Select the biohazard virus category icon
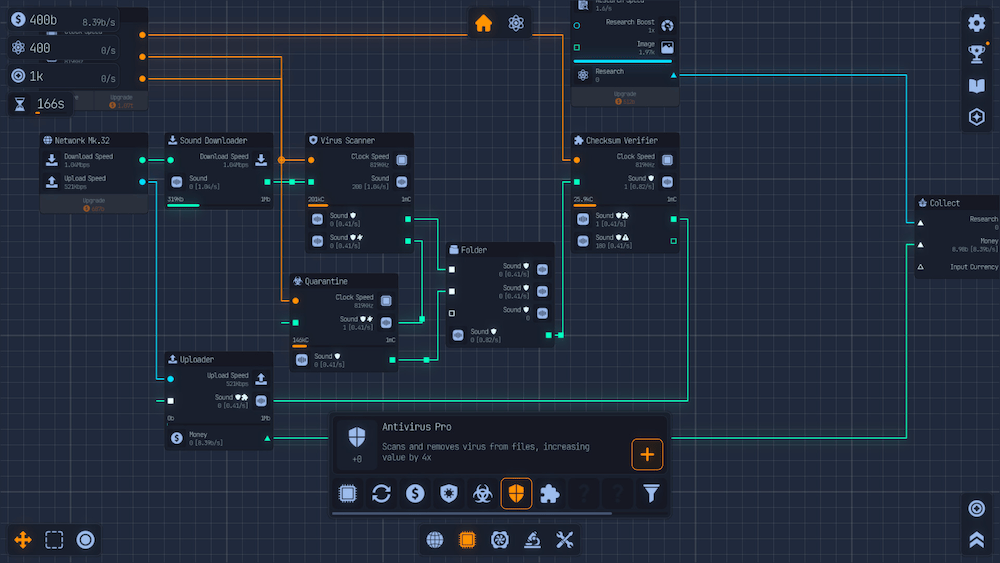1000x563 pixels. click(482, 493)
